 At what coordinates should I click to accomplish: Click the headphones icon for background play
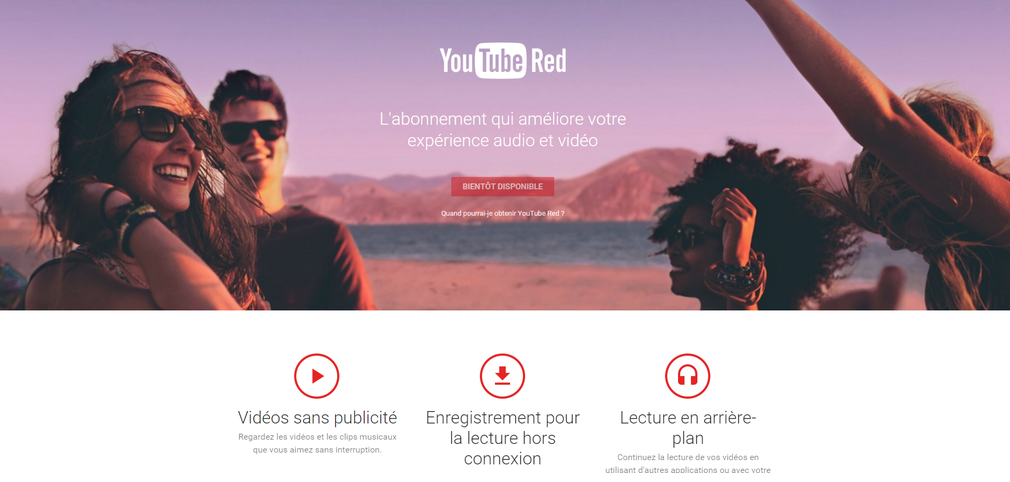(x=688, y=376)
